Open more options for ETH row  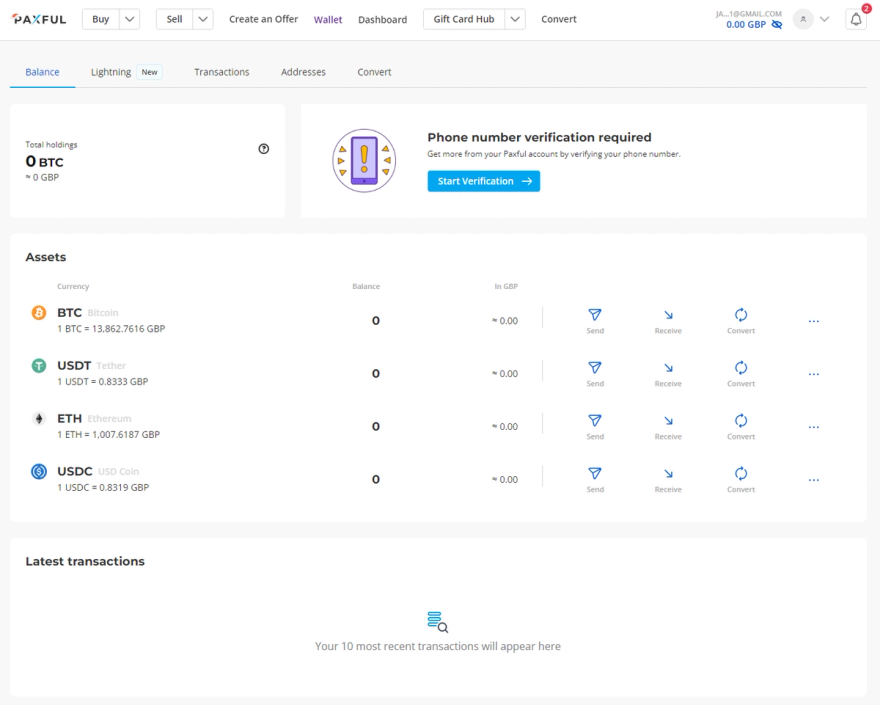(x=814, y=427)
